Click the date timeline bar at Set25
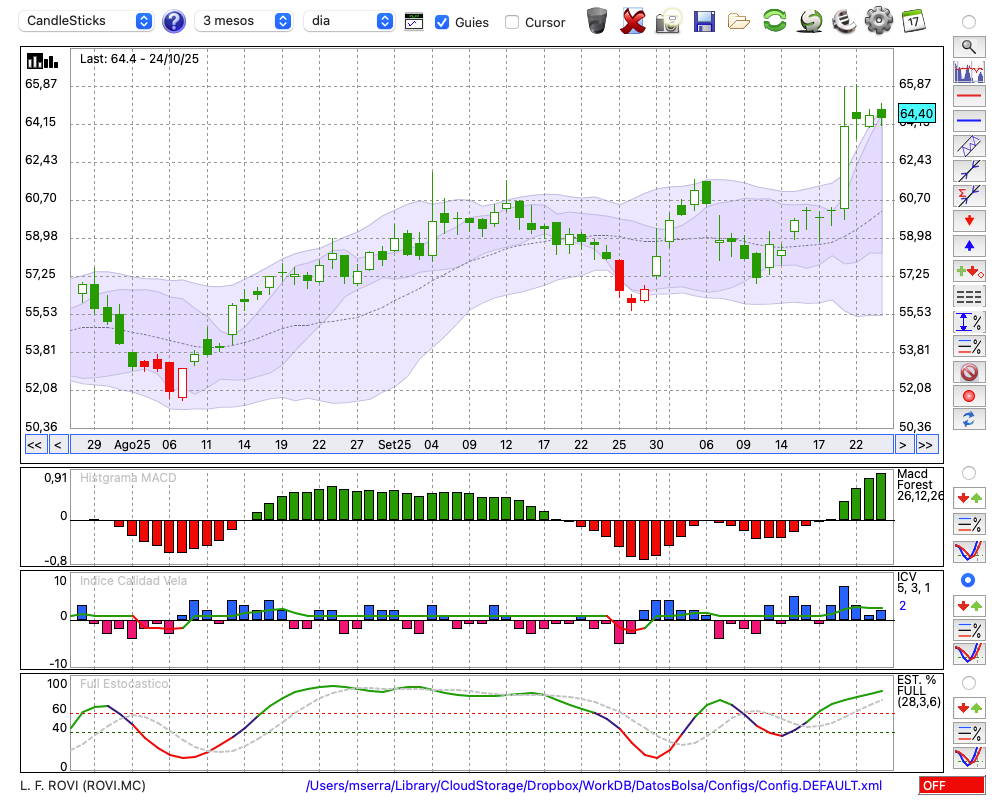1000x800 pixels. pos(395,445)
